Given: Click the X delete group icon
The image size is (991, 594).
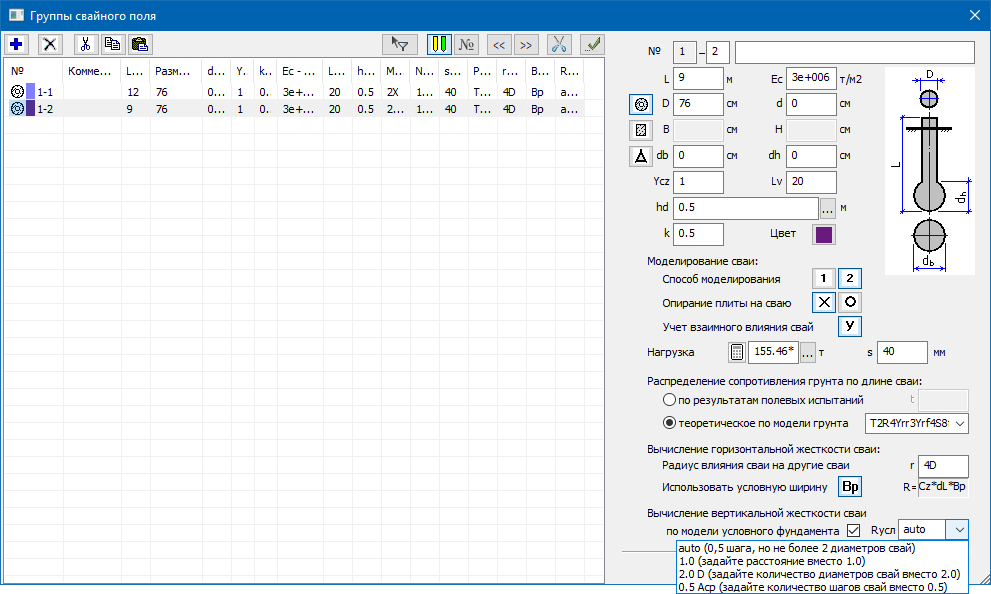Looking at the screenshot, I should 49,44.
